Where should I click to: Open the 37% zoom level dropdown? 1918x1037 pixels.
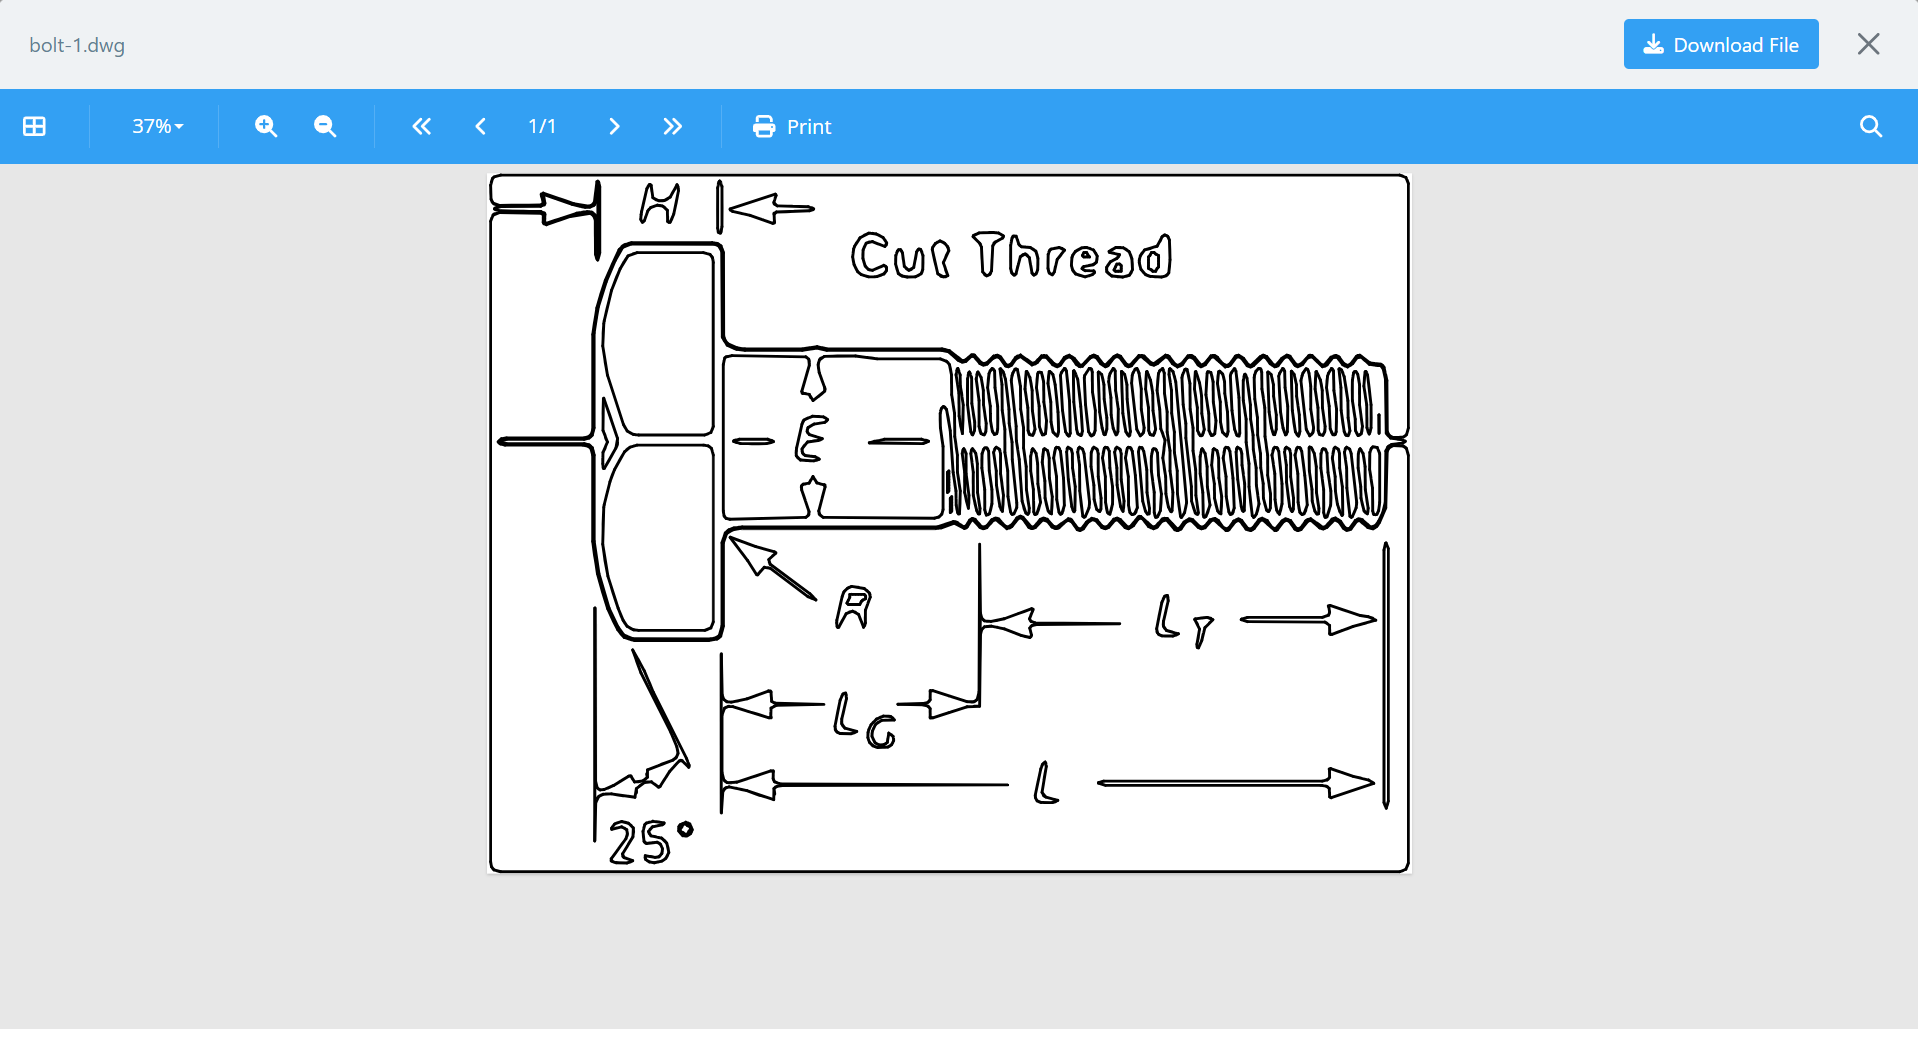point(158,126)
